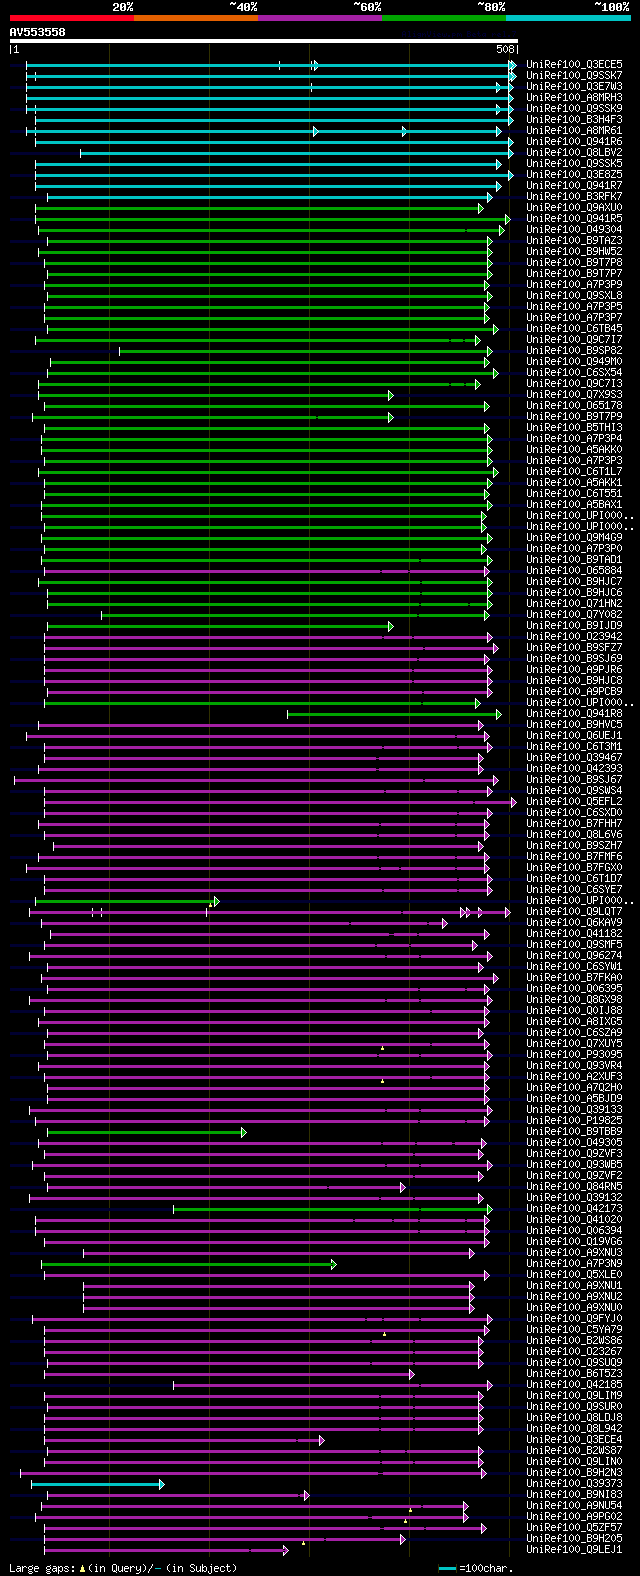The height and width of the screenshot is (1576, 640).
Task: Click the UniRef100_P19825 label
Action: click(x=574, y=1121)
